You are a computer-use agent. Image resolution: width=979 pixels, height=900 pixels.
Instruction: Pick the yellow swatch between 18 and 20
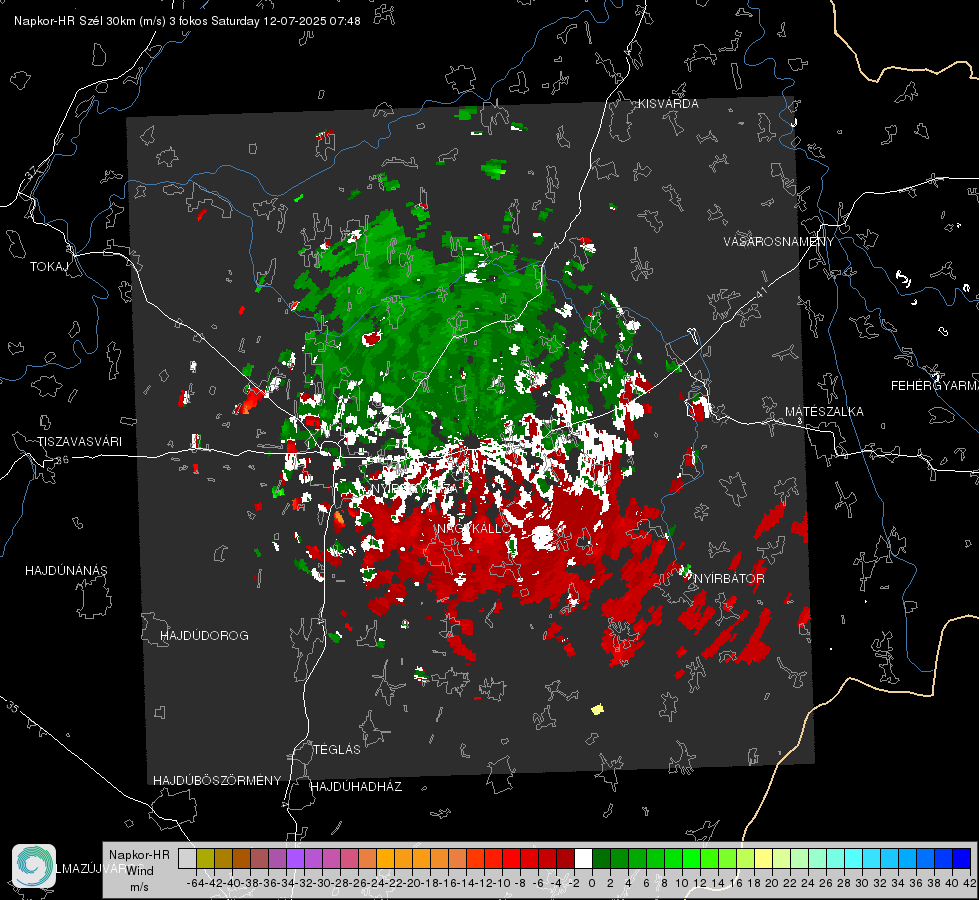coord(764,859)
